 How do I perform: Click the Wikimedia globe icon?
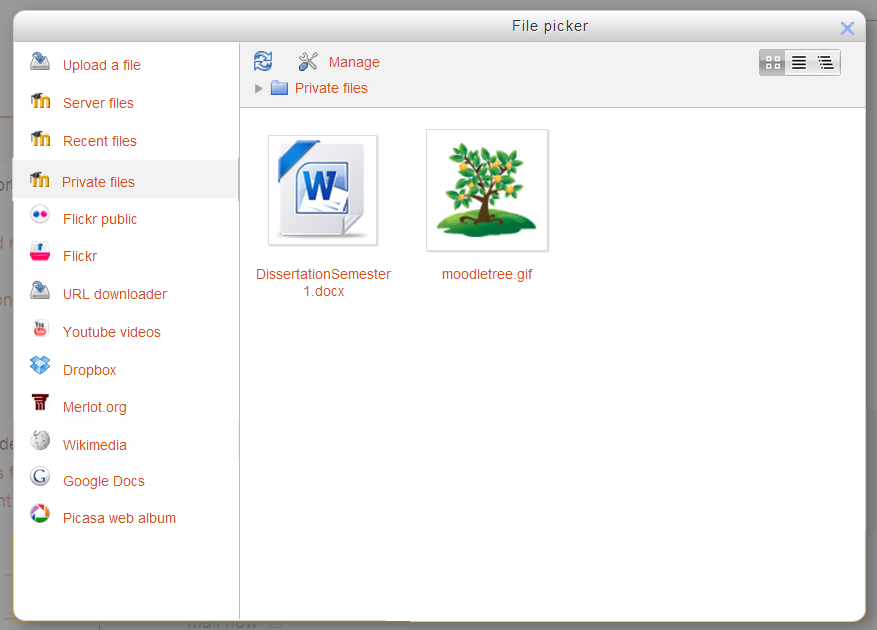coord(40,443)
